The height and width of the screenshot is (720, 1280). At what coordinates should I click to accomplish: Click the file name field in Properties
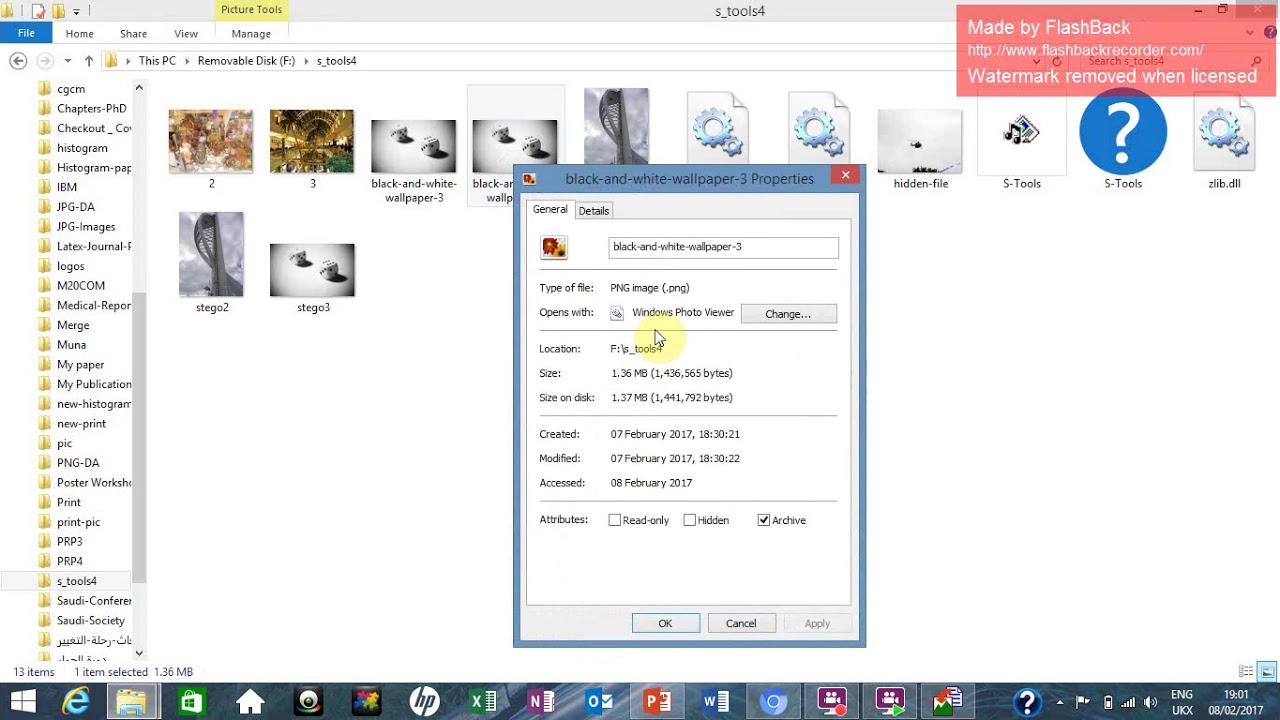click(x=723, y=247)
